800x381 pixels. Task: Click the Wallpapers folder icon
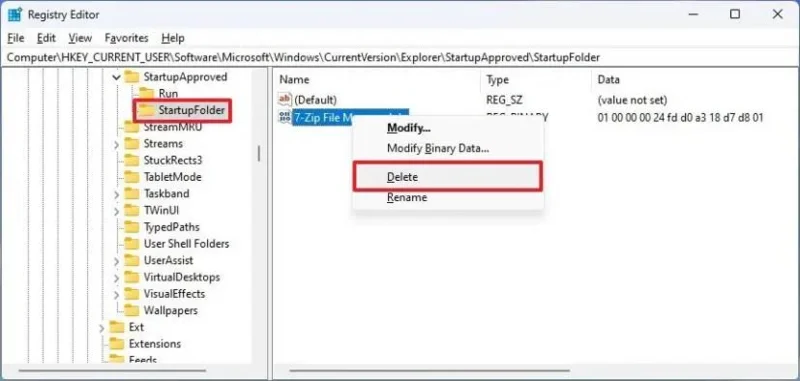click(x=132, y=310)
